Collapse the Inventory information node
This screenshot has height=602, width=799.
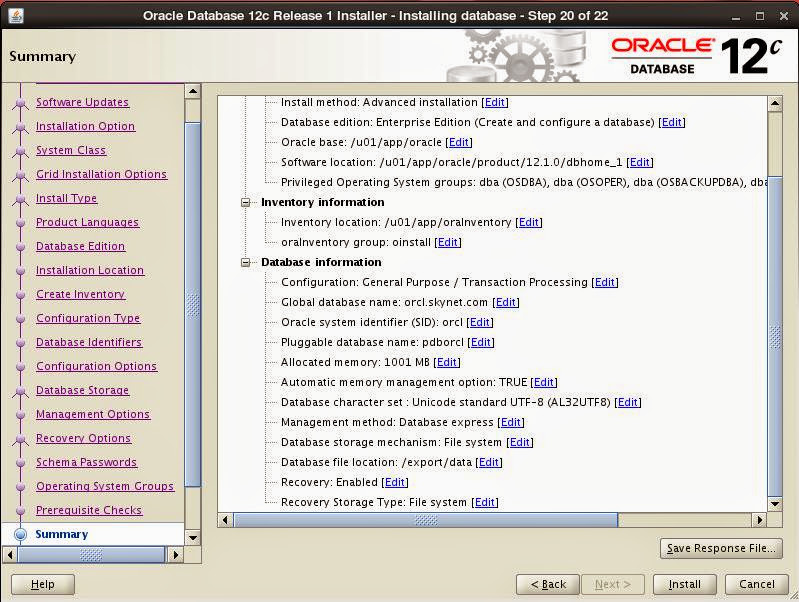[246, 202]
